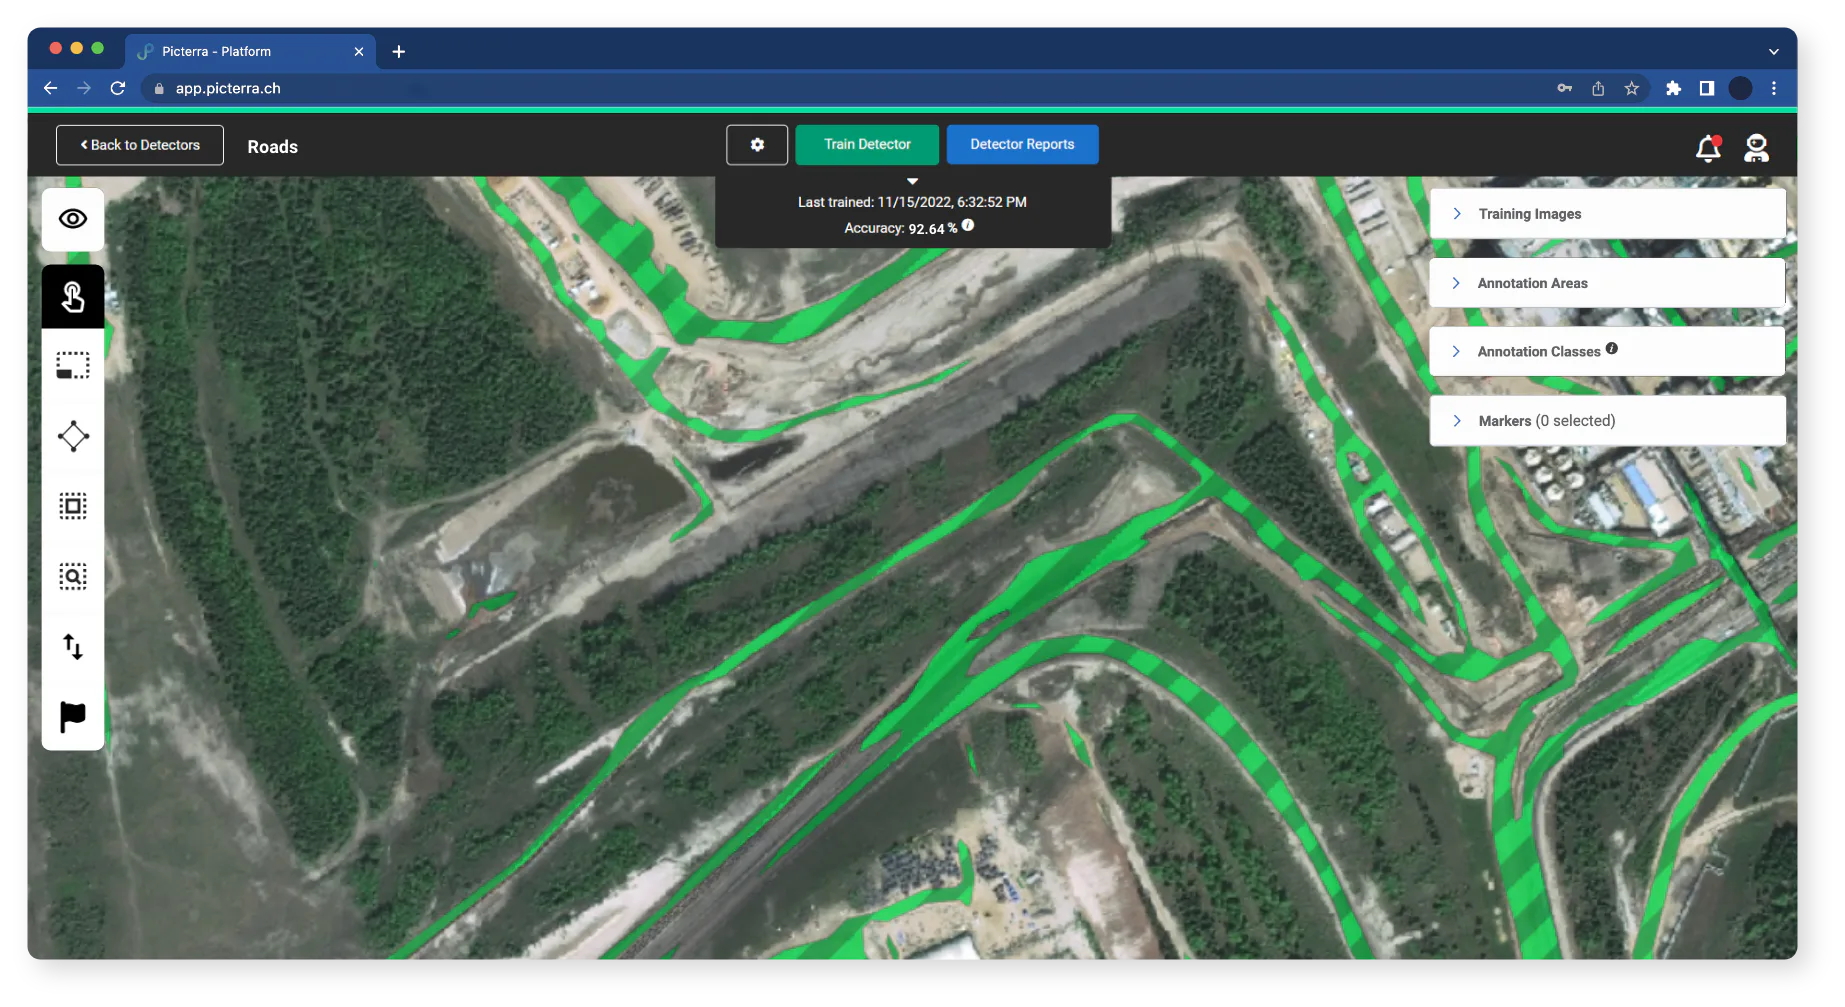Image resolution: width=1845 pixels, height=1007 pixels.
Task: Share the page via share icon
Action: coord(1598,88)
